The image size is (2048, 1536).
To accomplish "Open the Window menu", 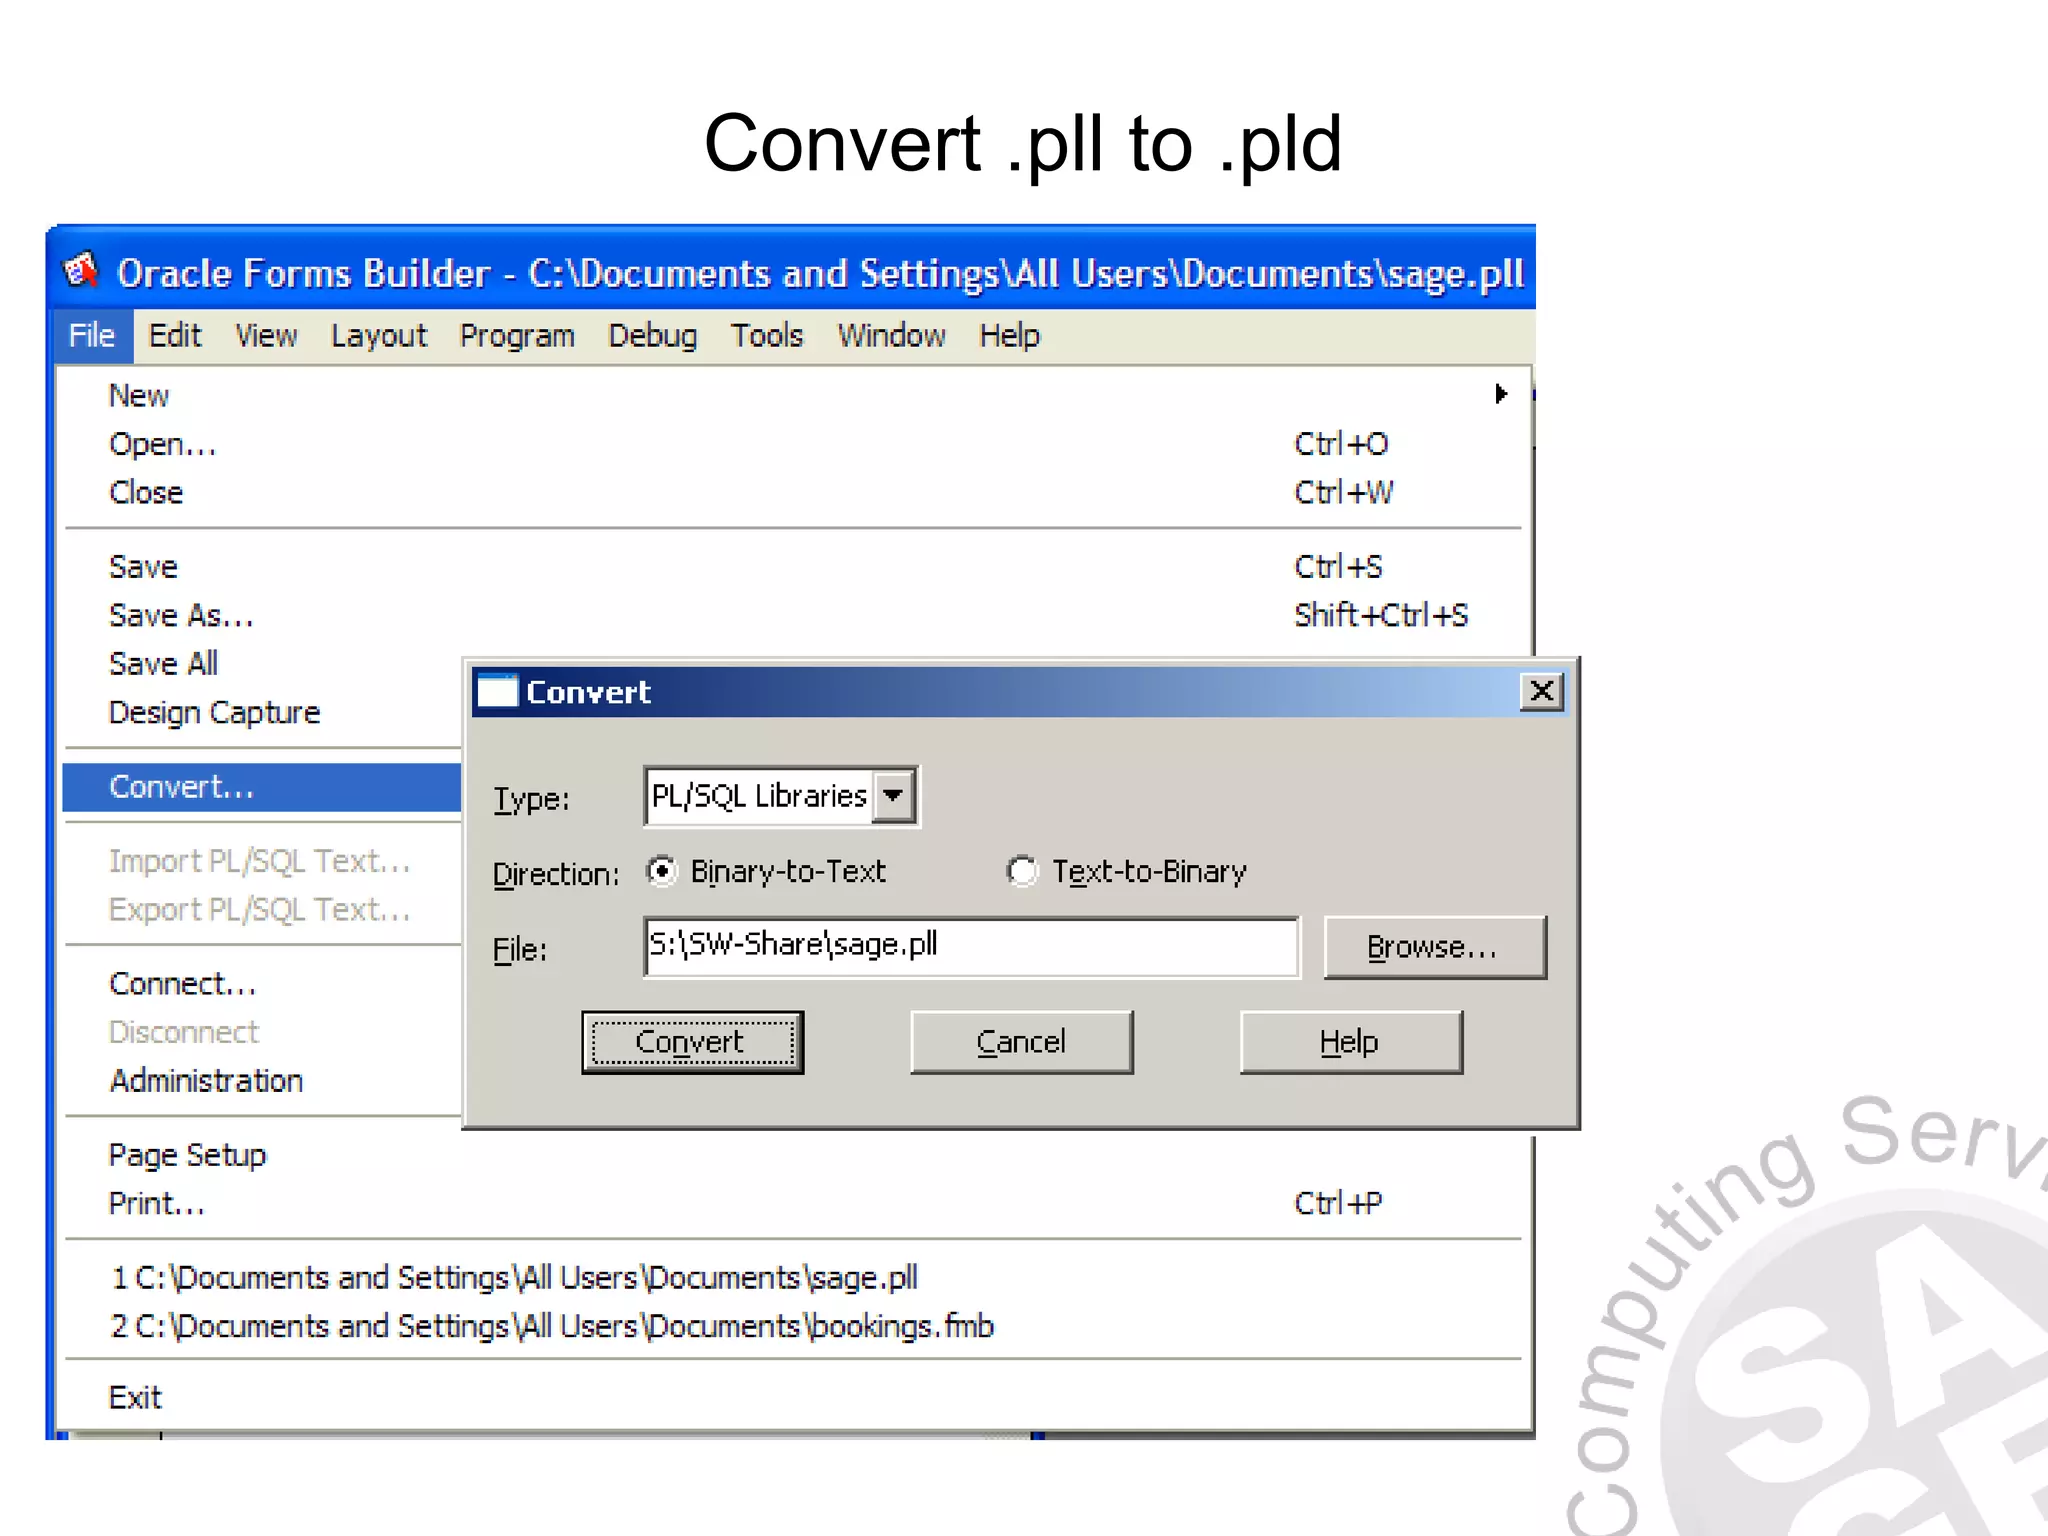I will [892, 335].
